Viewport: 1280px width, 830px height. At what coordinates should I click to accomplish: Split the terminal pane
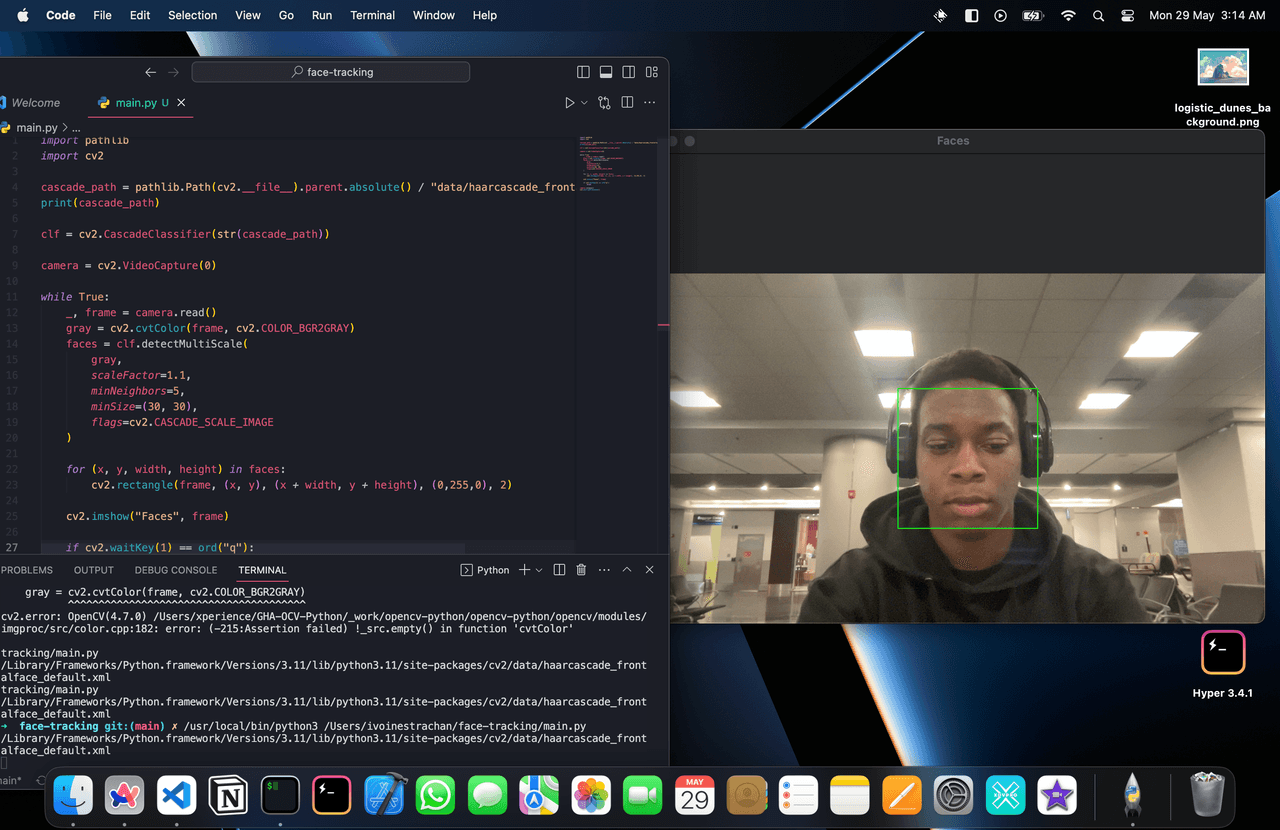[x=560, y=570]
